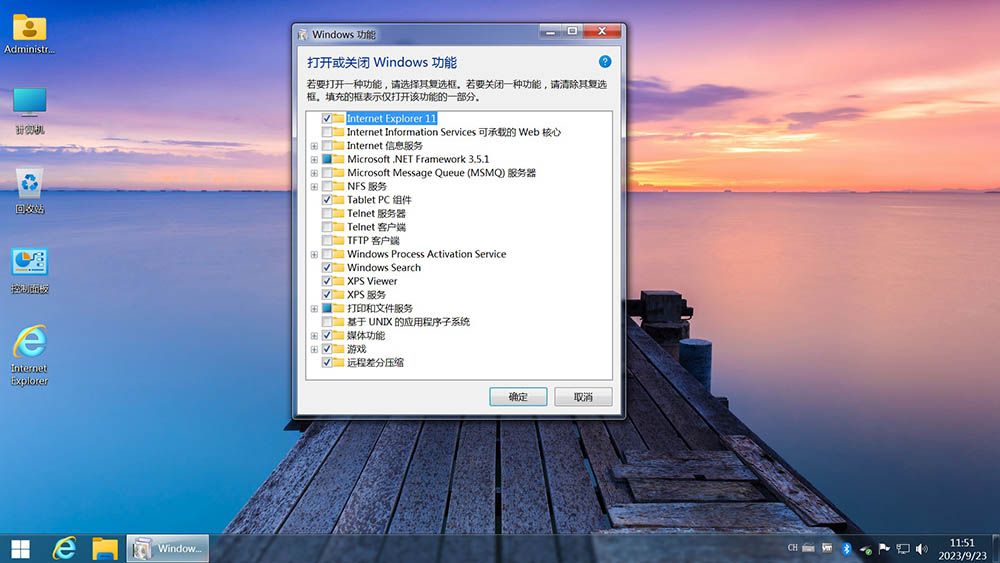This screenshot has width=1000, height=563.
Task: Click the NFS 服务 folder icon
Action: (x=339, y=186)
